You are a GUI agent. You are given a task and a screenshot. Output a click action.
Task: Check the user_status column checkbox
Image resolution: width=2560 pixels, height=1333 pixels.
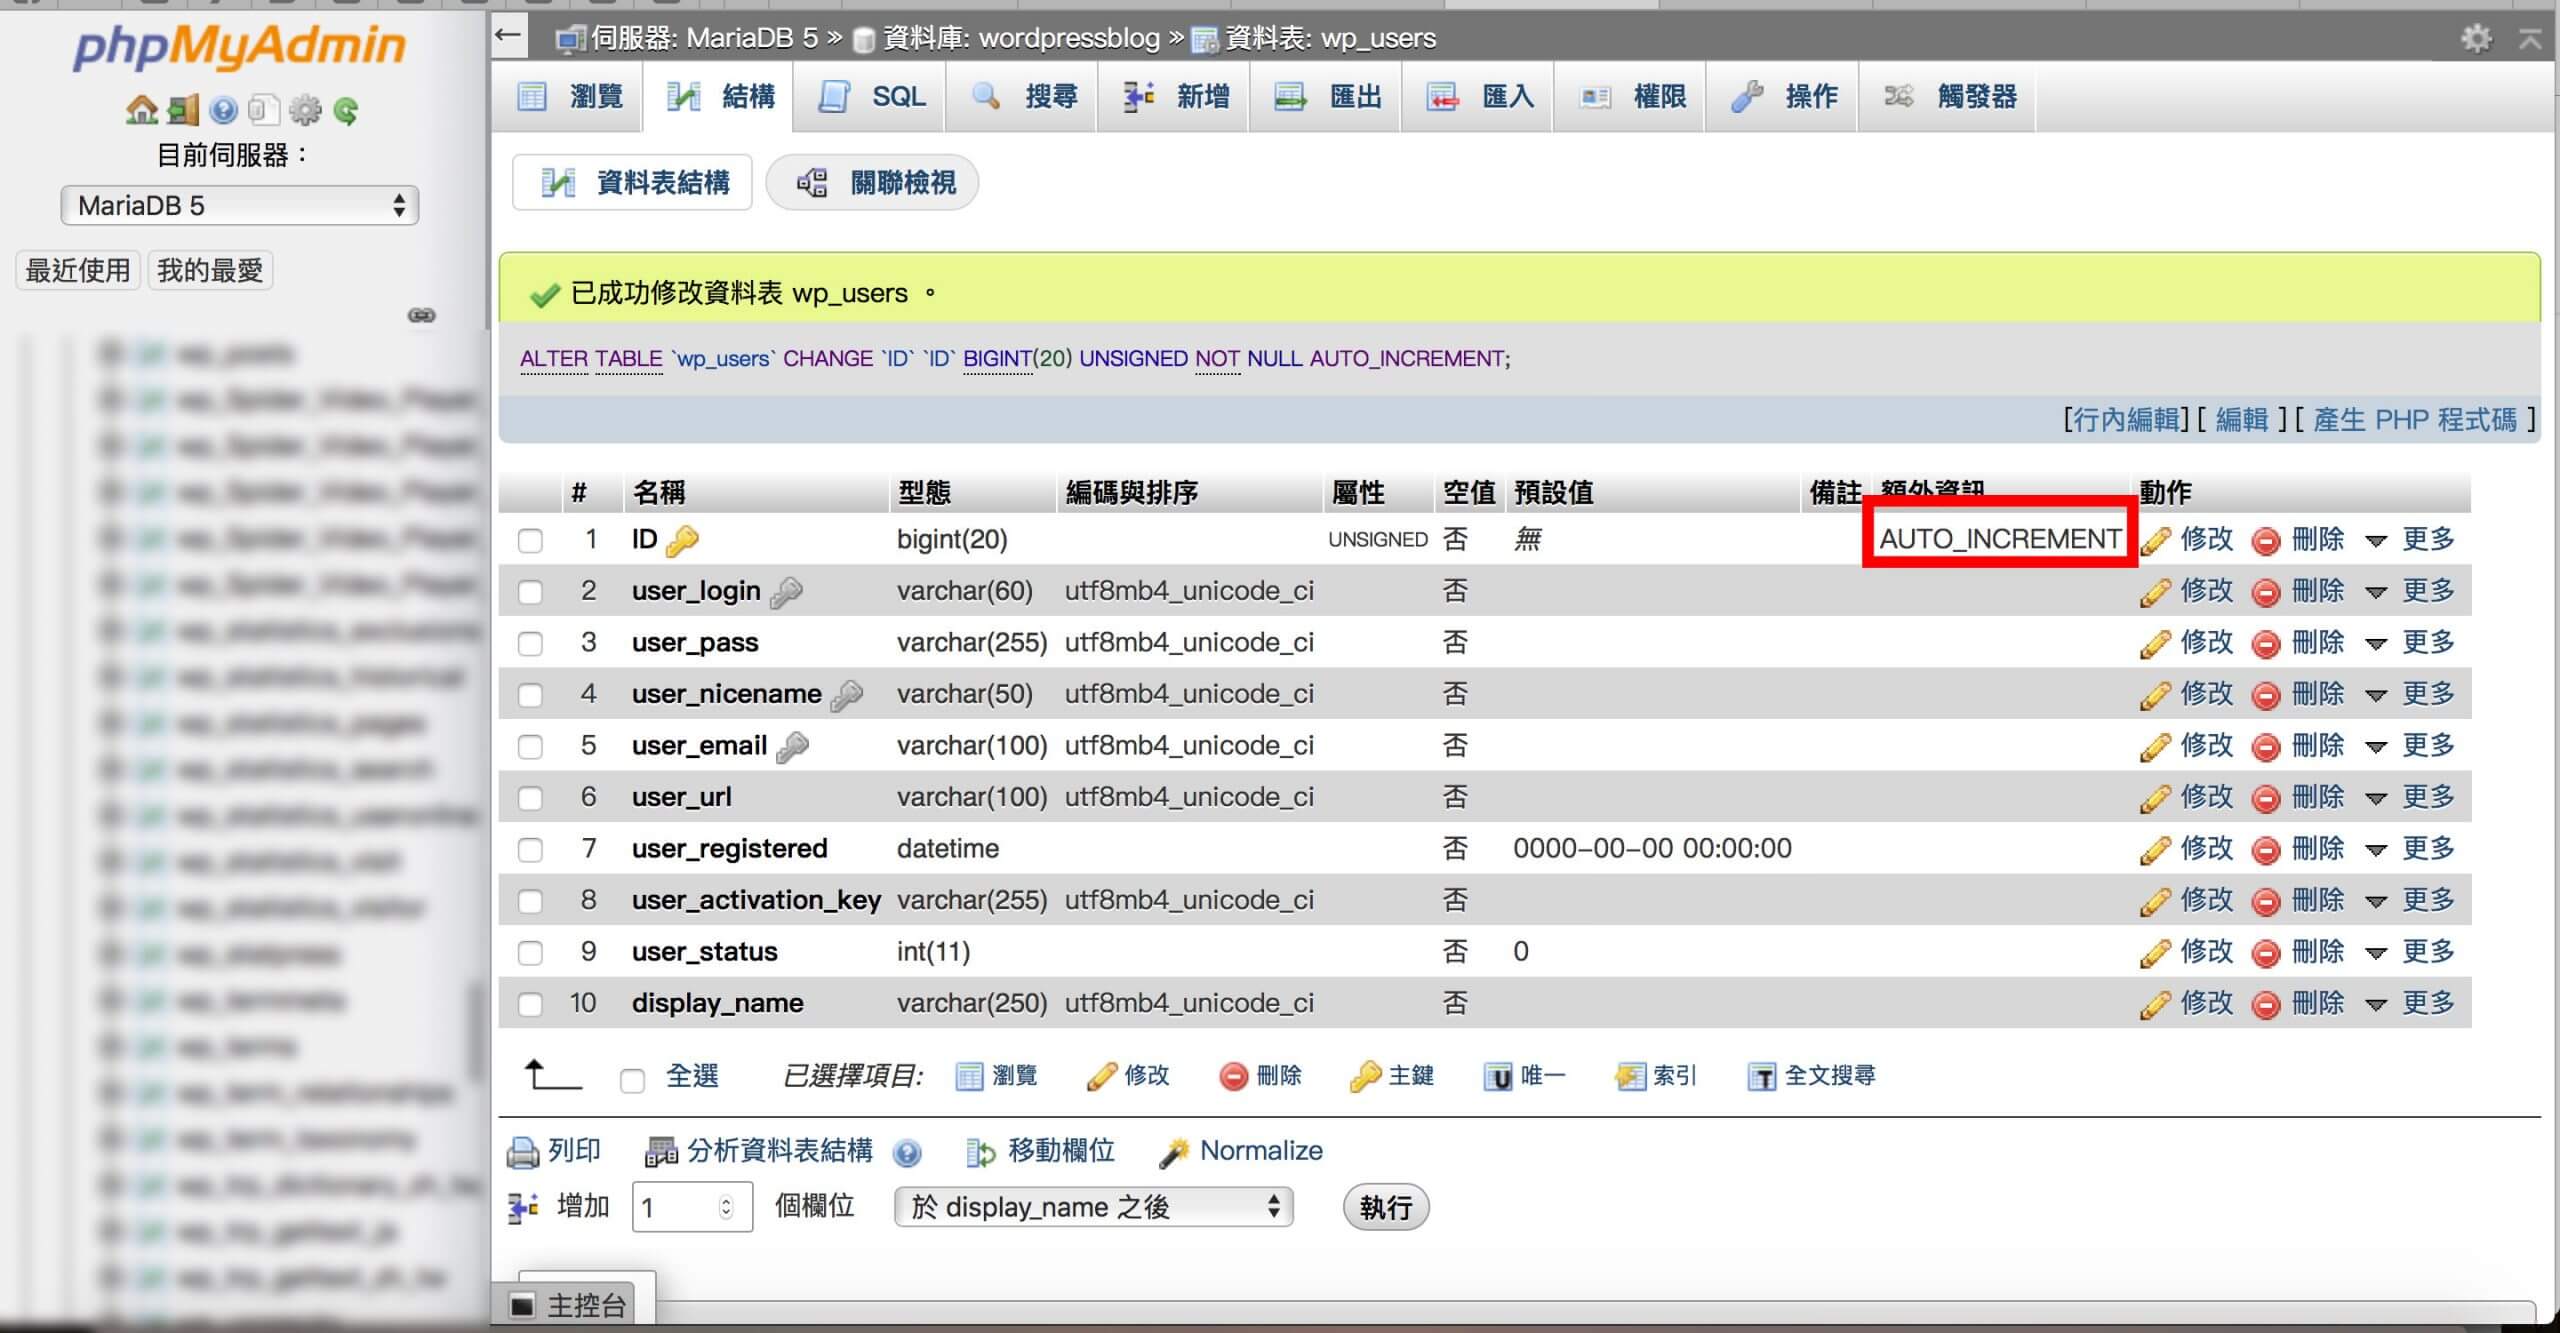pyautogui.click(x=530, y=952)
